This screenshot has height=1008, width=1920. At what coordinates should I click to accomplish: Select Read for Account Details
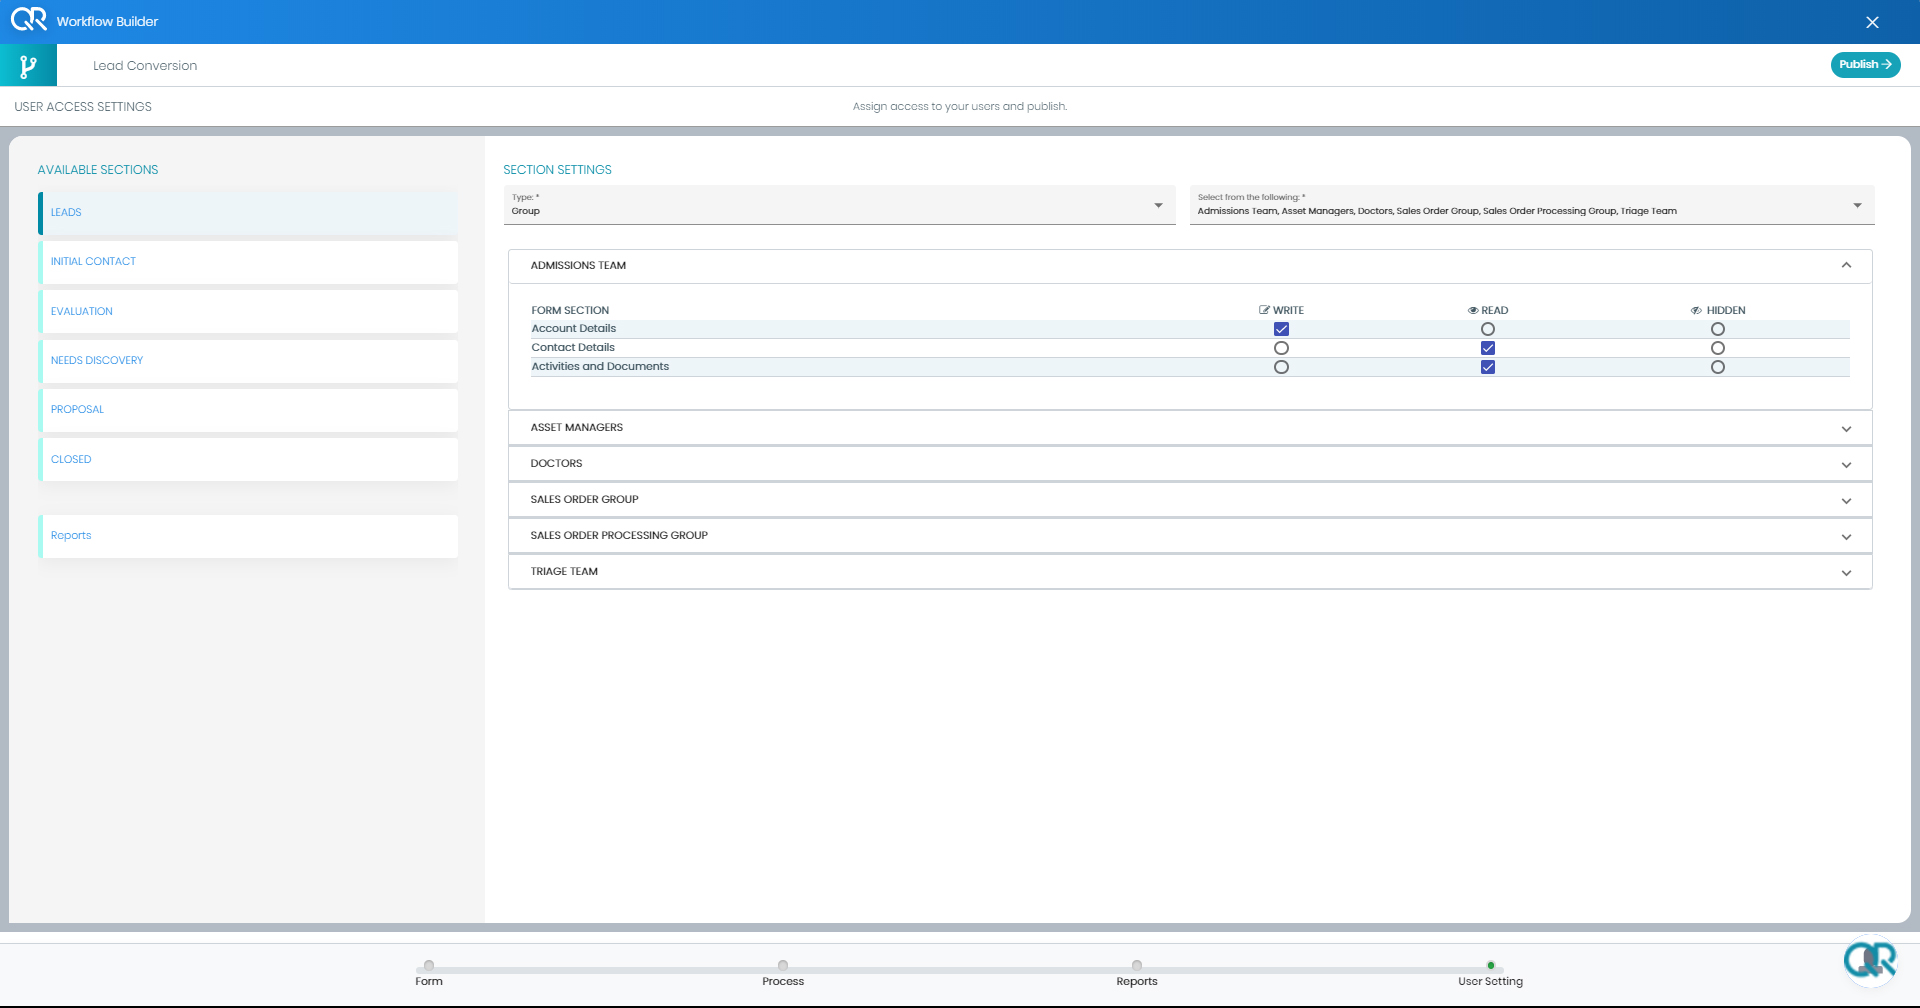coord(1488,329)
